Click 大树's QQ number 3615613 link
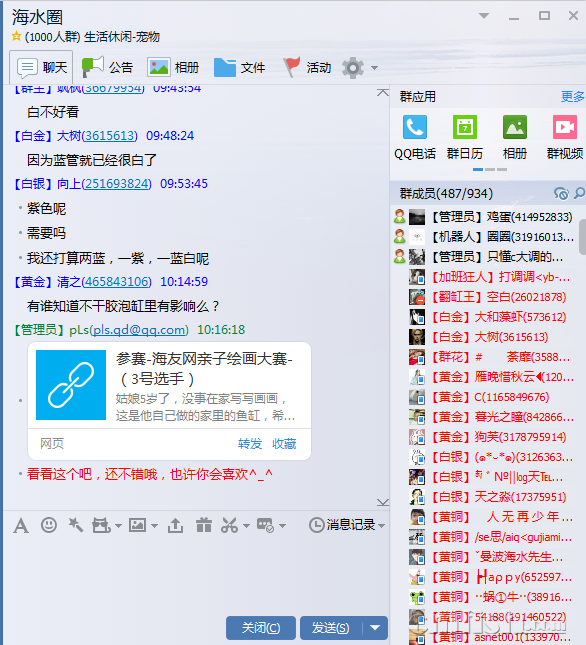The width and height of the screenshot is (586, 645). coord(109,136)
